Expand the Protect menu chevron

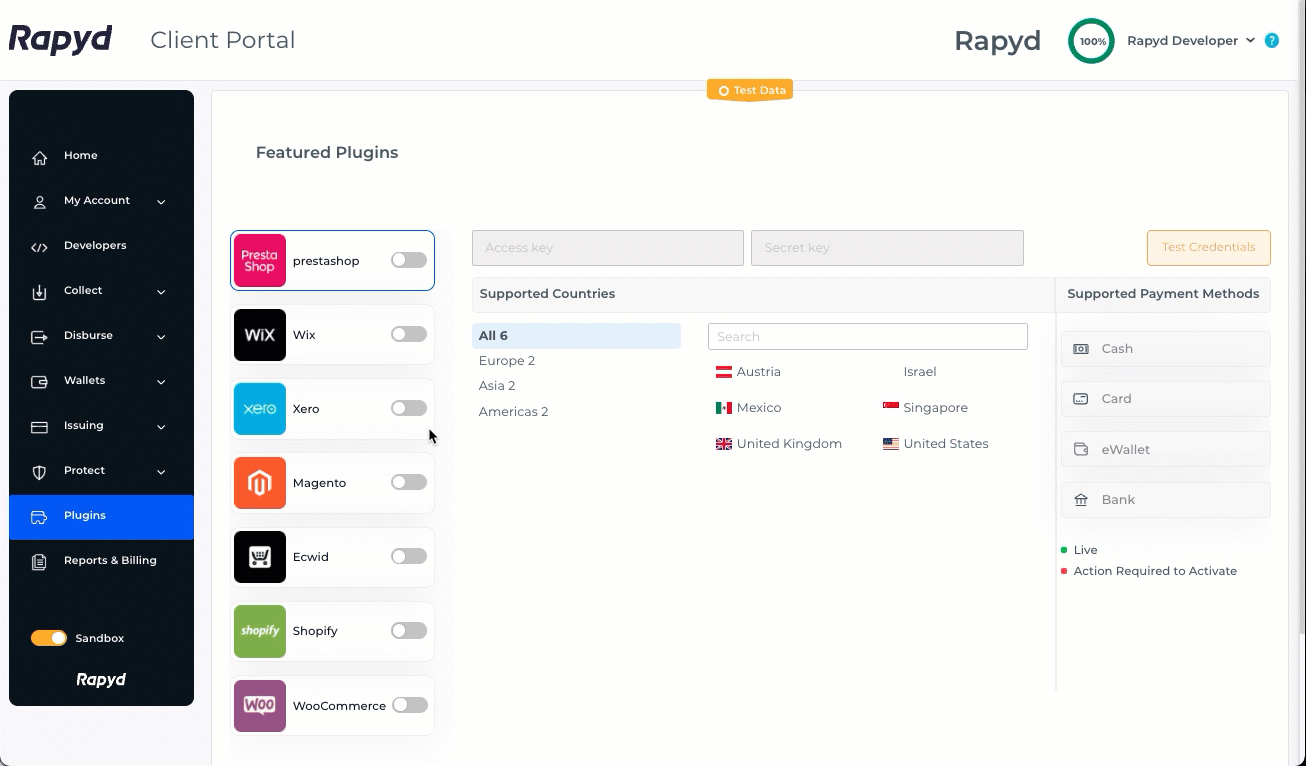(x=161, y=472)
